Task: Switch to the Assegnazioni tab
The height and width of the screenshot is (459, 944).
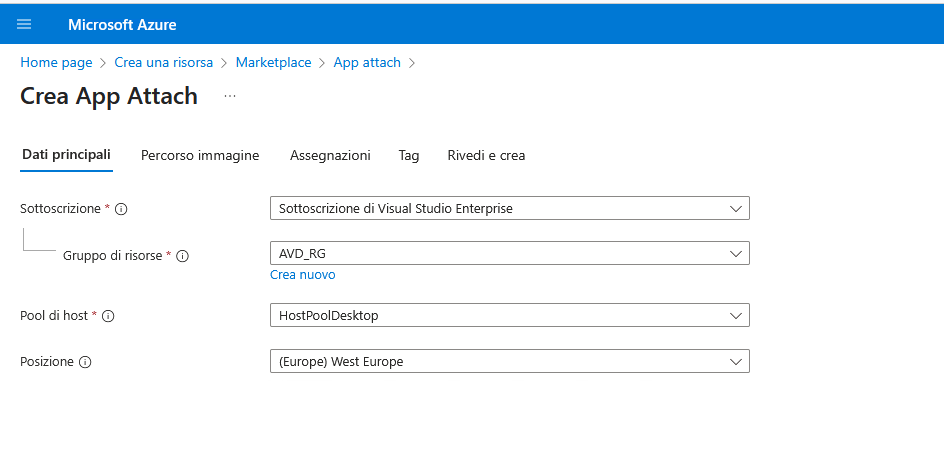Action: (x=330, y=155)
